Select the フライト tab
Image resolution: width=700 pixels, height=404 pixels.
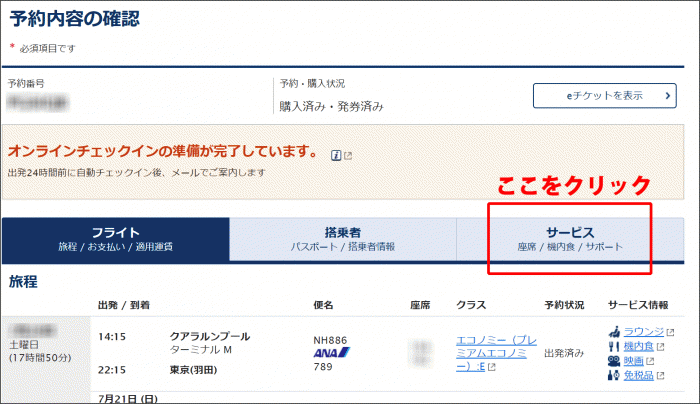[115, 239]
